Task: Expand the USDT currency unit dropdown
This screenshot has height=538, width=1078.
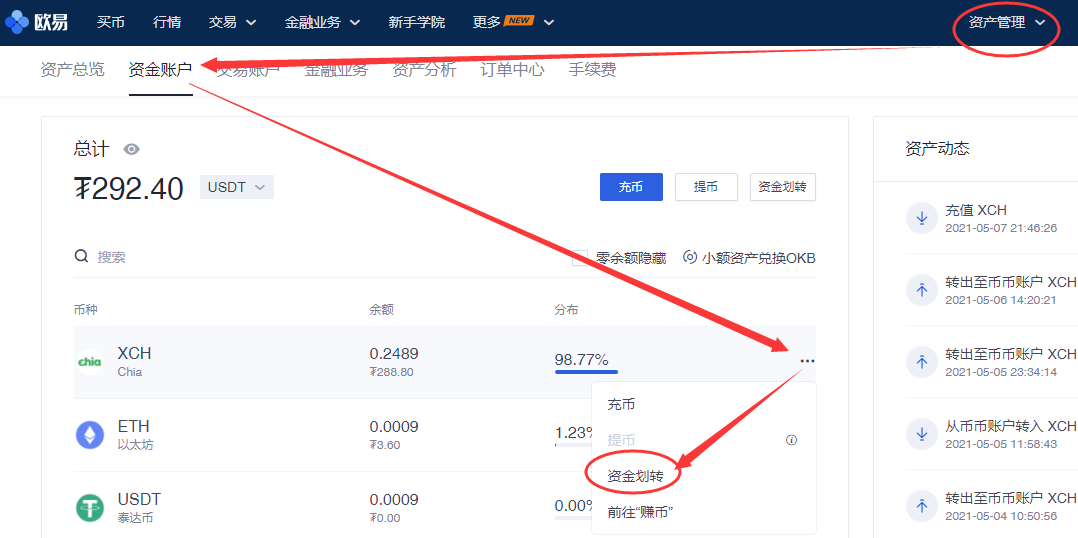Action: pos(237,187)
